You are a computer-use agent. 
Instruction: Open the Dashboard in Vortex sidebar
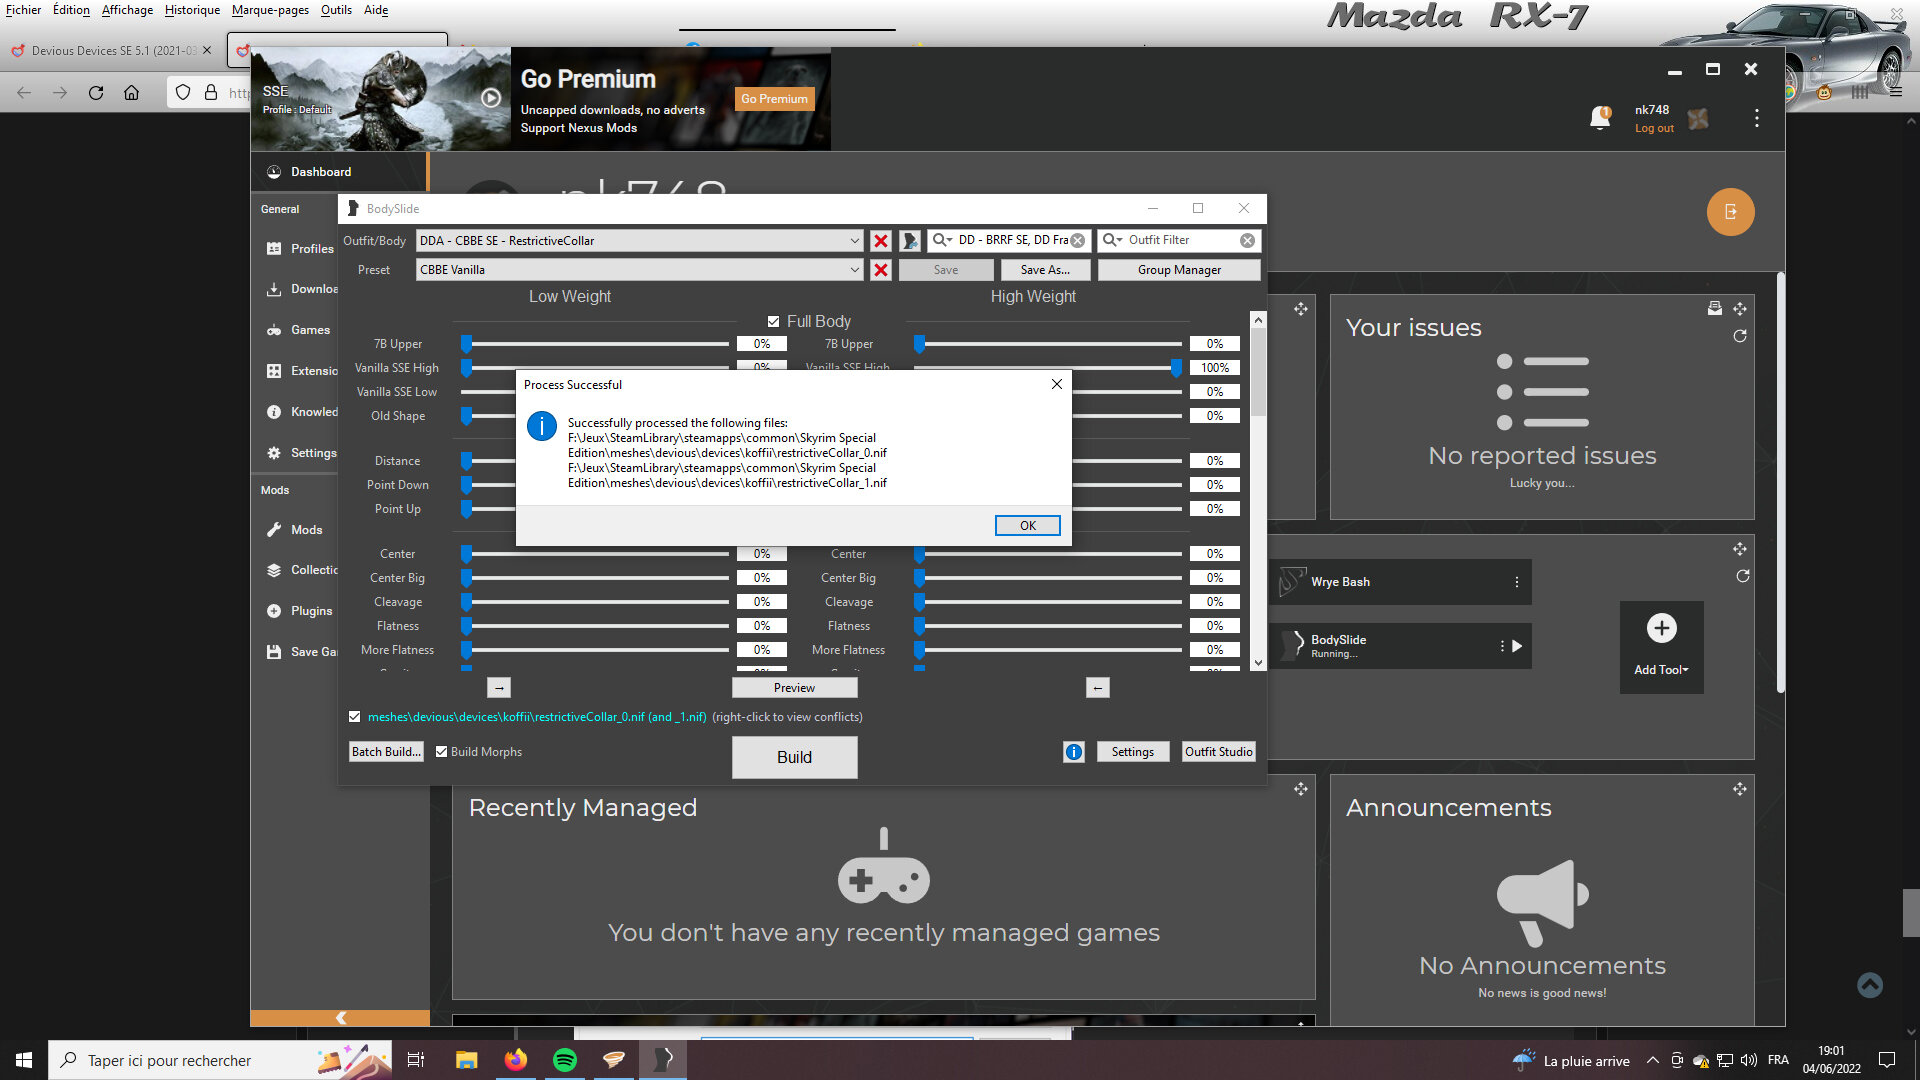click(320, 172)
